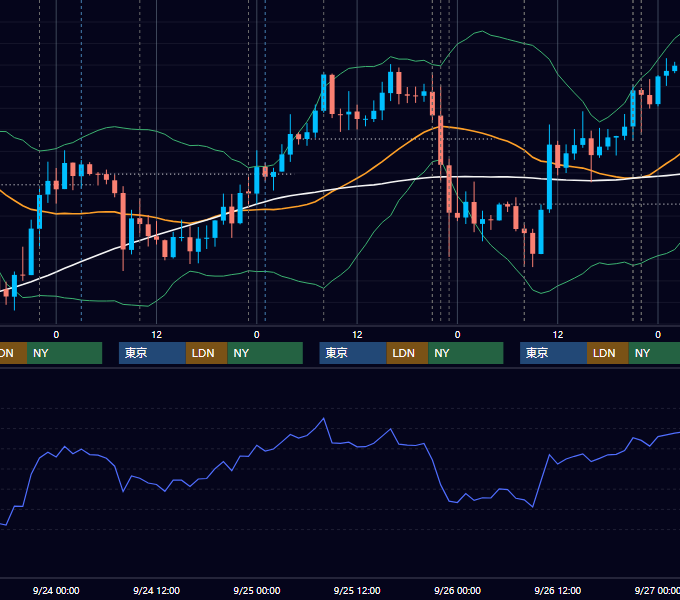Select LDN block between 9/24 12:00 and 9/25 00:00
Viewport: 680px width, 600px height.
(206, 353)
